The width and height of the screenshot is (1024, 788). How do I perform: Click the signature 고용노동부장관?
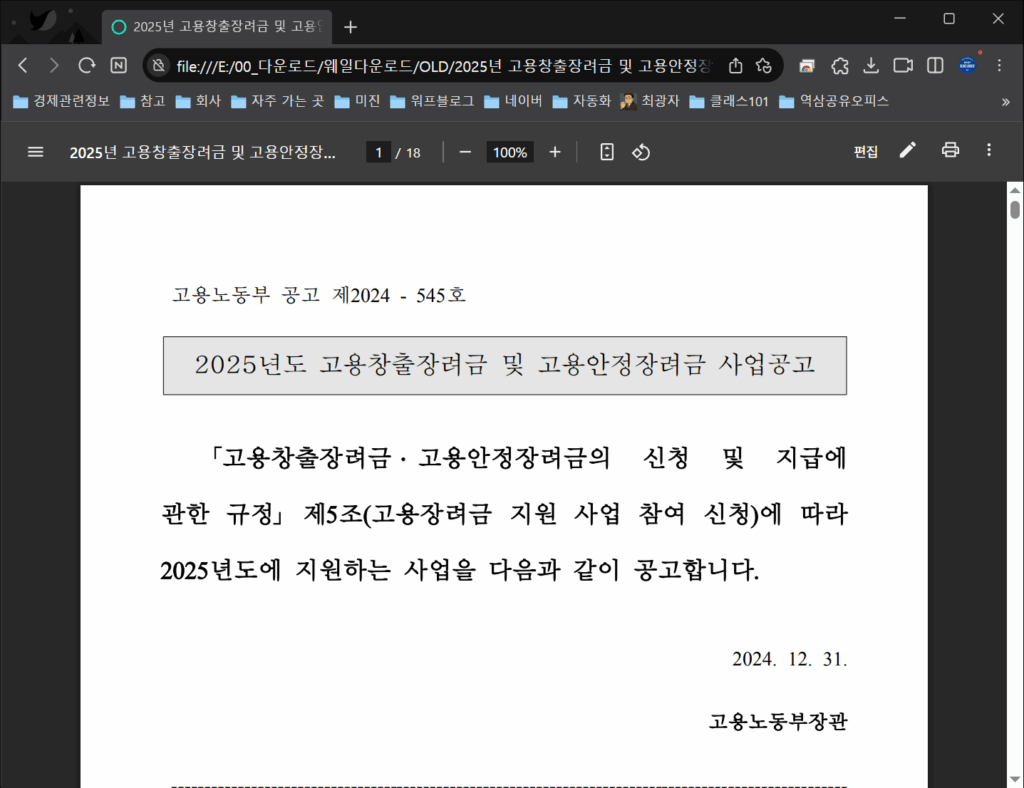[x=778, y=721]
